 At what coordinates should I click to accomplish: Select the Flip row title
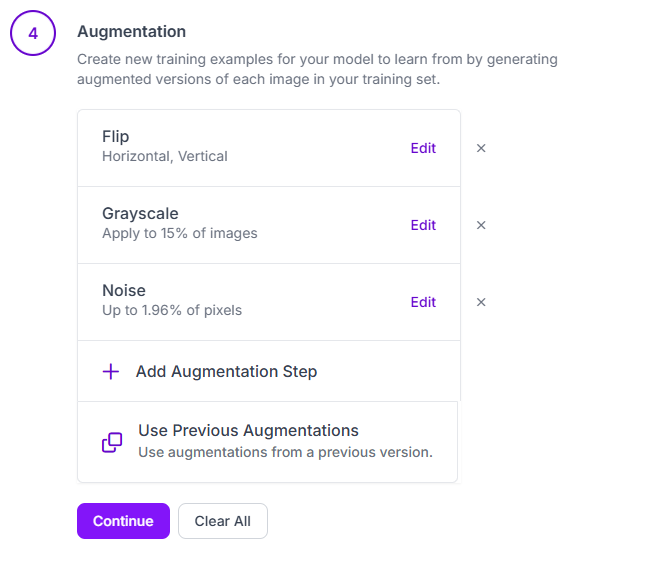tap(115, 137)
